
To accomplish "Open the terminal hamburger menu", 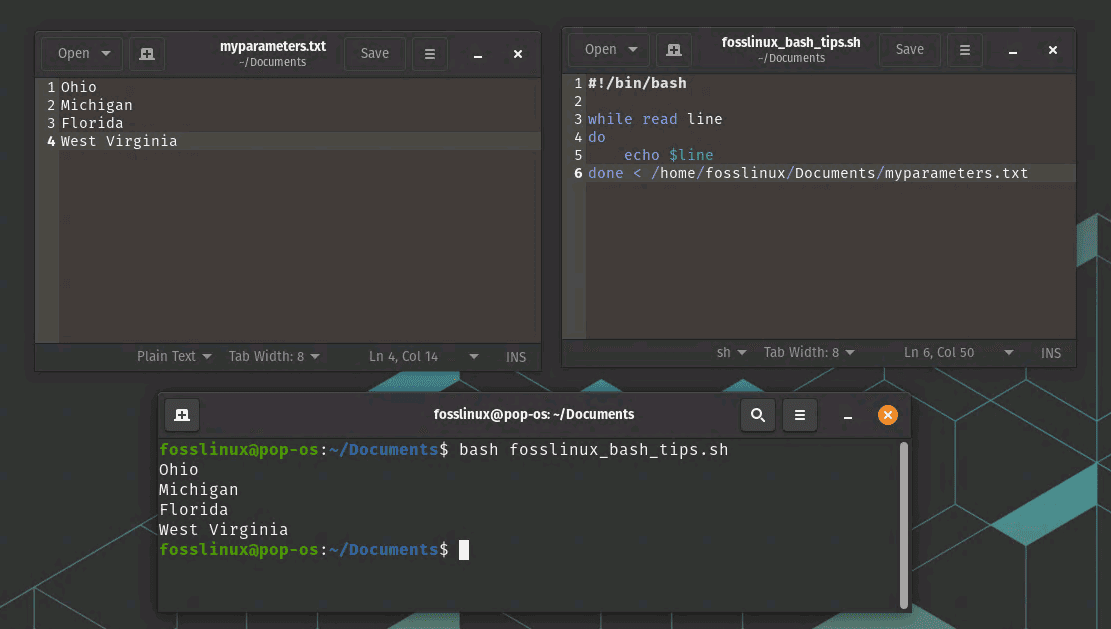I will tap(799, 415).
